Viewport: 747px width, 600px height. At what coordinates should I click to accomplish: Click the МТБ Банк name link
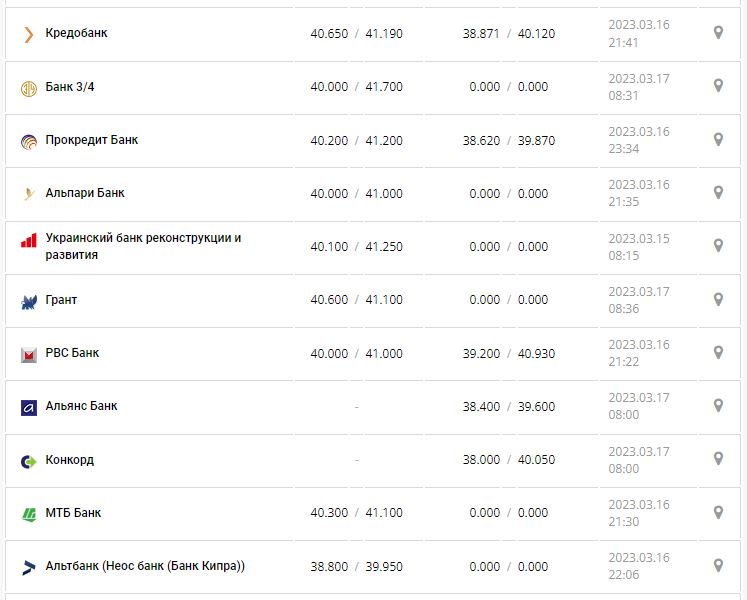(73, 513)
